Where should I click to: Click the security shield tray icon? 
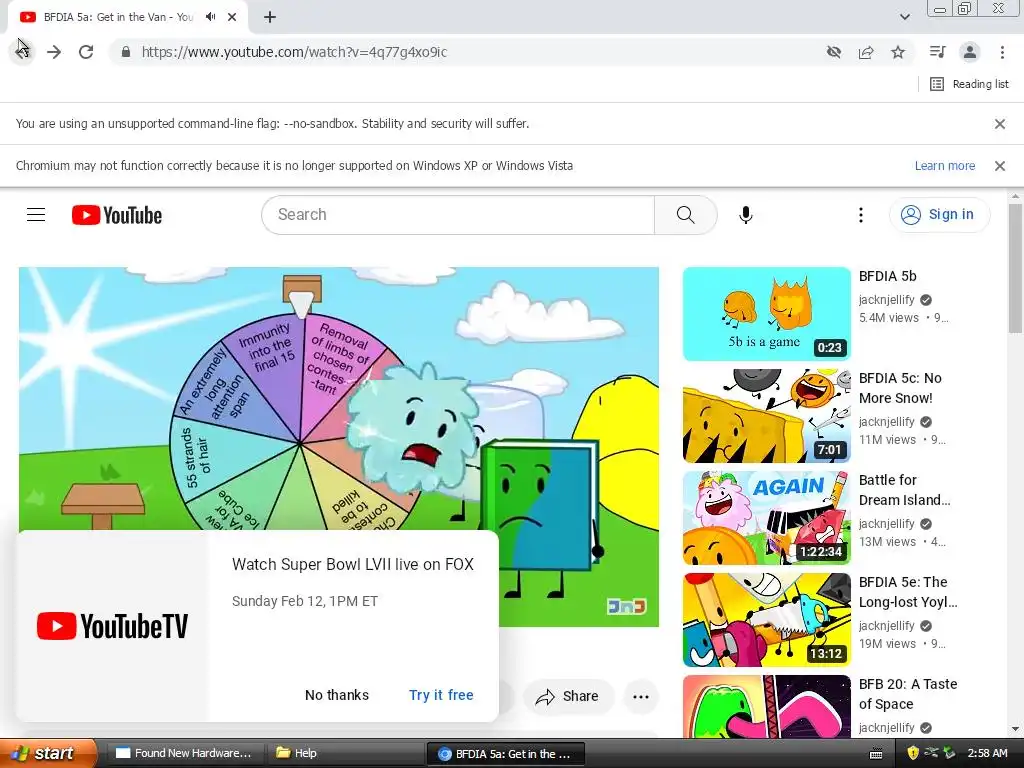(913, 753)
